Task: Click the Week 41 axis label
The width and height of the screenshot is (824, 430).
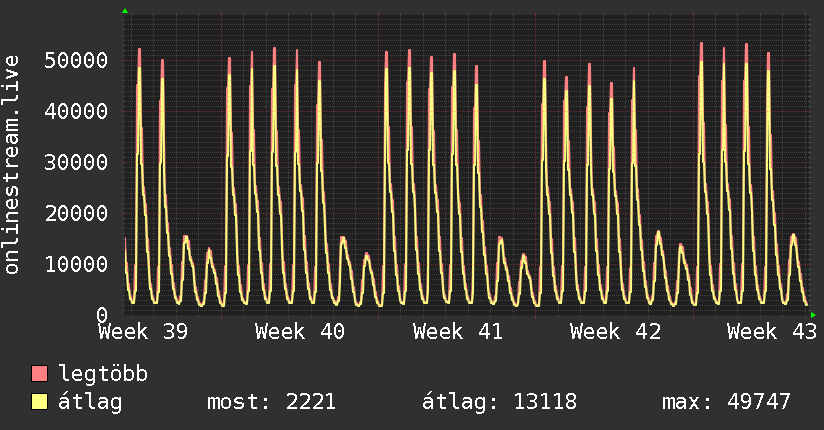Action: click(x=457, y=332)
